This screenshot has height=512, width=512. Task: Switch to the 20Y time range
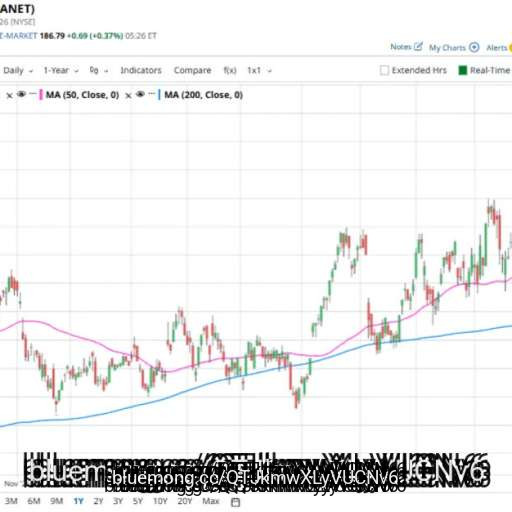tap(185, 501)
